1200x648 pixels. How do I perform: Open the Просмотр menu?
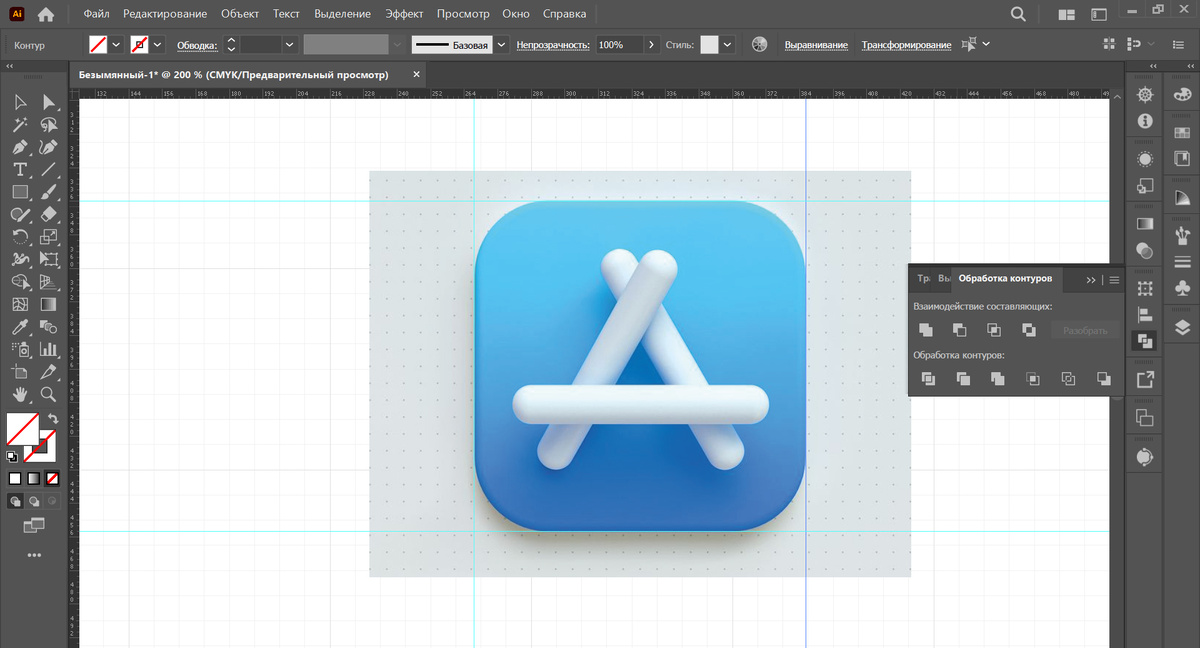point(463,14)
